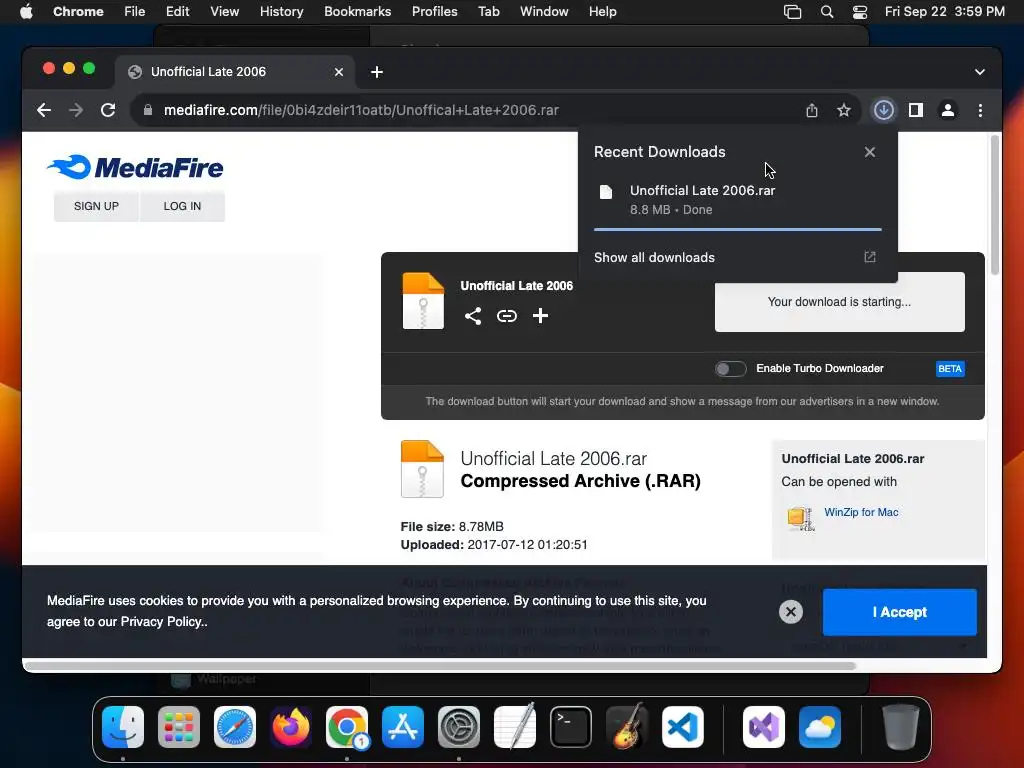Image resolution: width=1024 pixels, height=768 pixels.
Task: Click the address bar URL
Action: pos(361,110)
